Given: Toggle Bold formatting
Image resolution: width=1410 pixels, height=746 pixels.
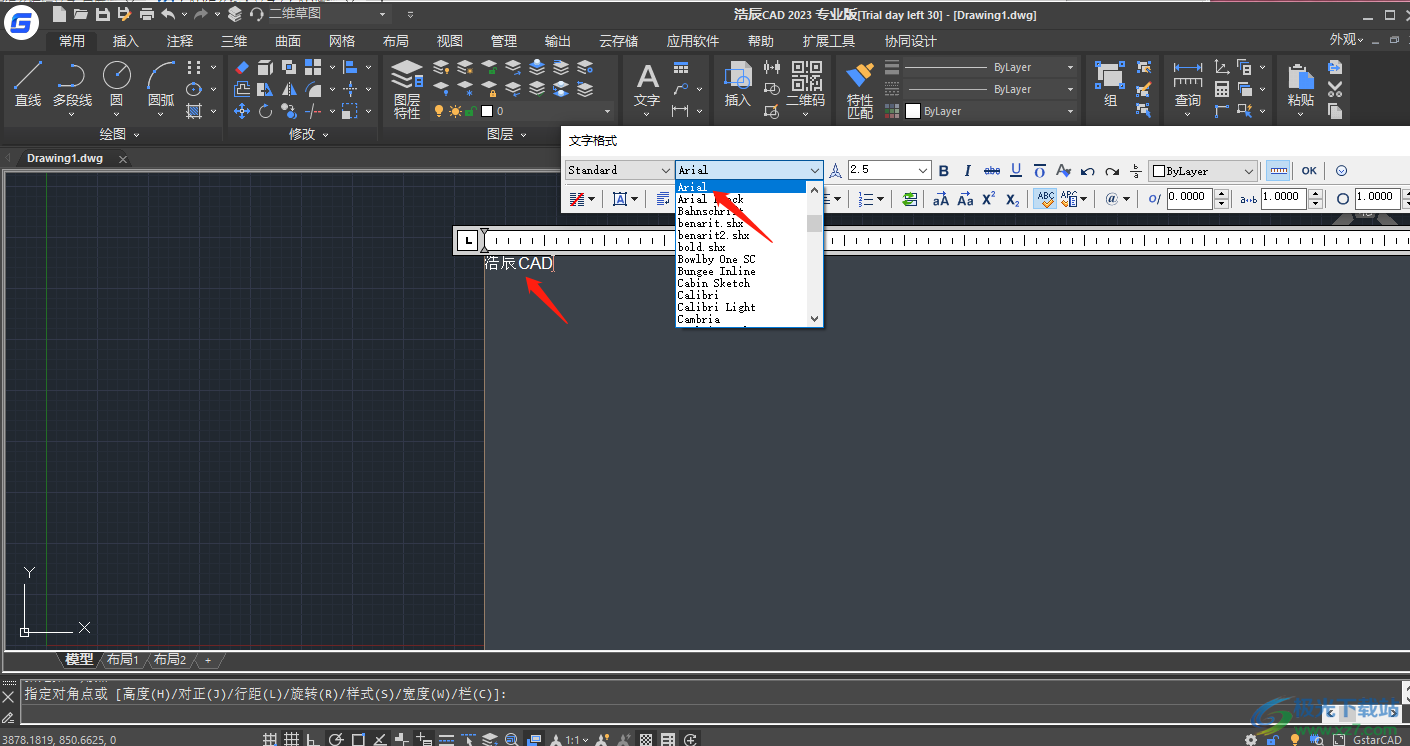Looking at the screenshot, I should pos(944,171).
